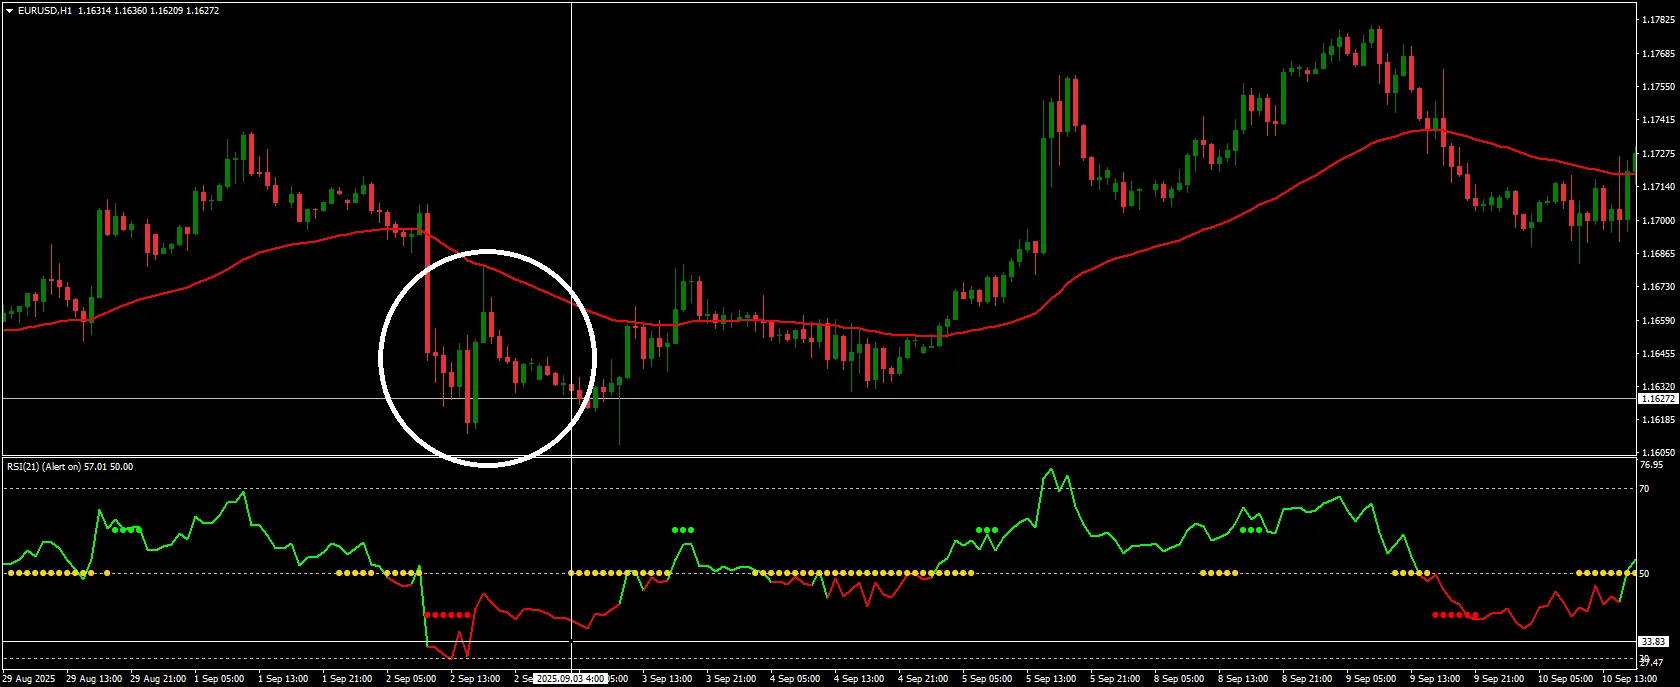Click the current price tag 1.16272
The height and width of the screenshot is (687, 1680).
[x=1657, y=399]
